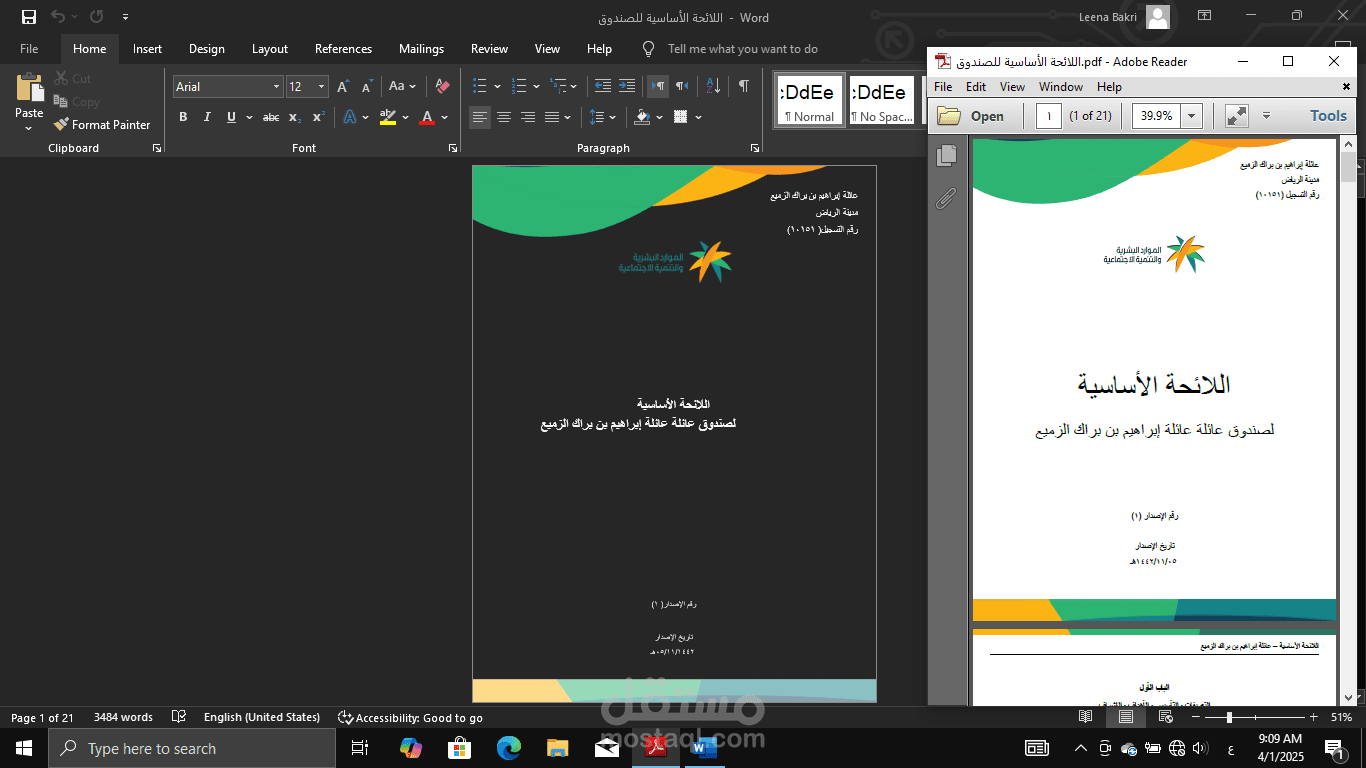Open the 39.9% zoom dropdown in Adobe Reader

pos(1193,115)
